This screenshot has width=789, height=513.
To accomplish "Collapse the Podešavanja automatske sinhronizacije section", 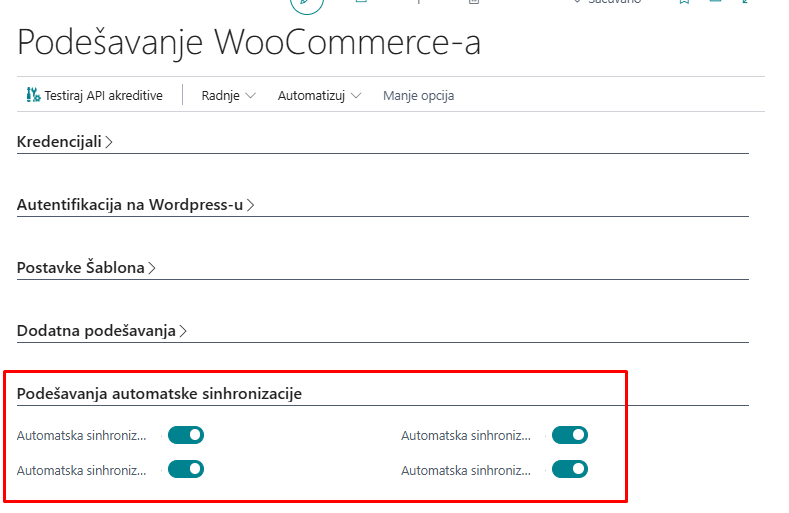I will 159,393.
